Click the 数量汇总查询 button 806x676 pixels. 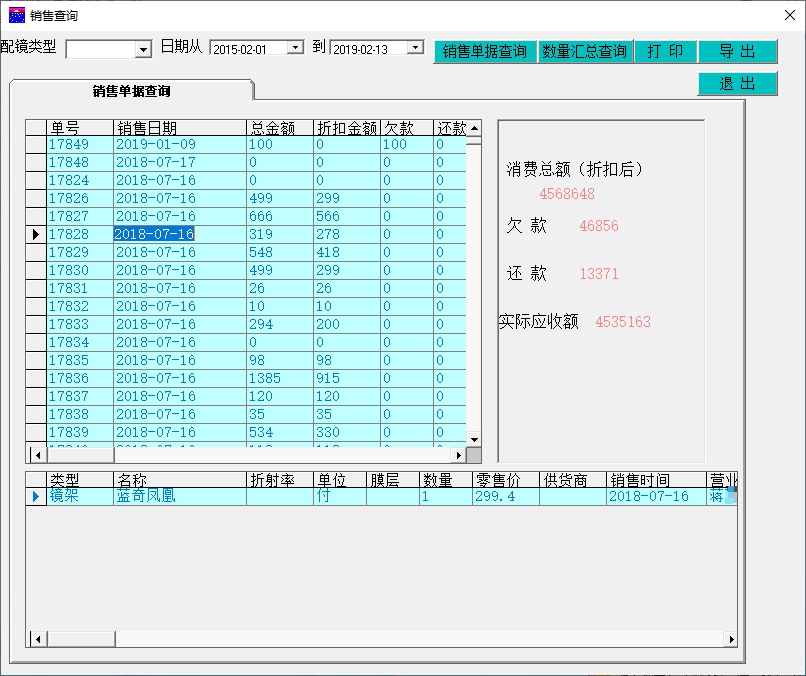pyautogui.click(x=585, y=52)
